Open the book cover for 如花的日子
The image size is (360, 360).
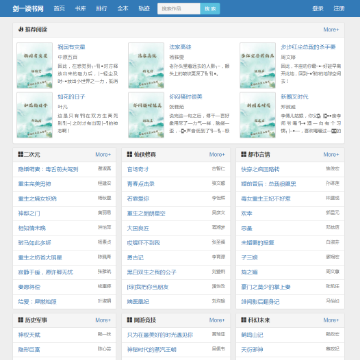(35, 115)
